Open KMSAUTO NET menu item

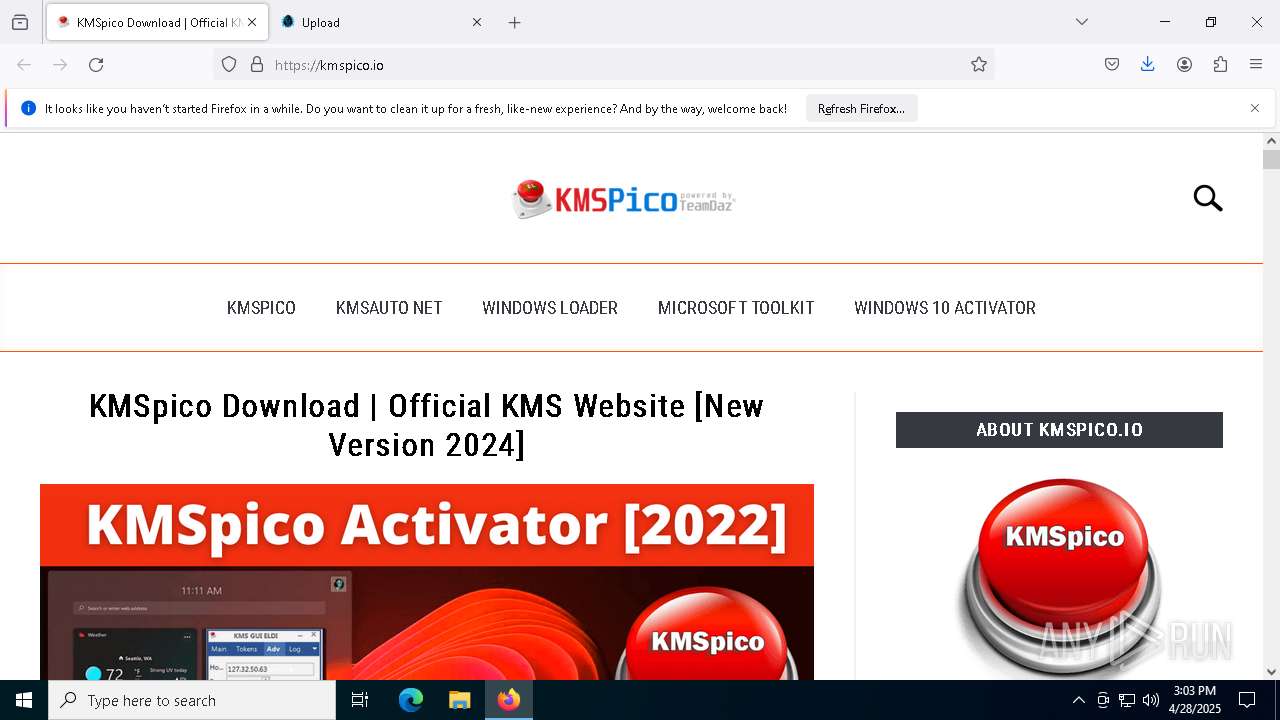pos(389,308)
